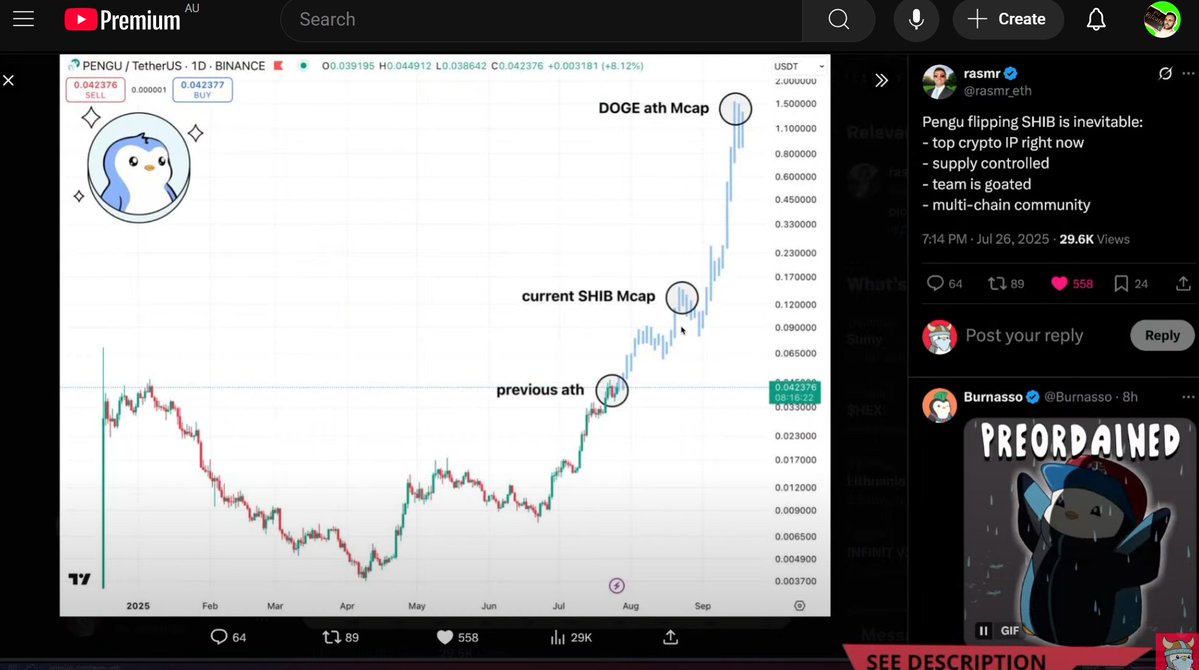View 29K analytics icon below chart
This screenshot has width=1199, height=670.
click(x=570, y=637)
